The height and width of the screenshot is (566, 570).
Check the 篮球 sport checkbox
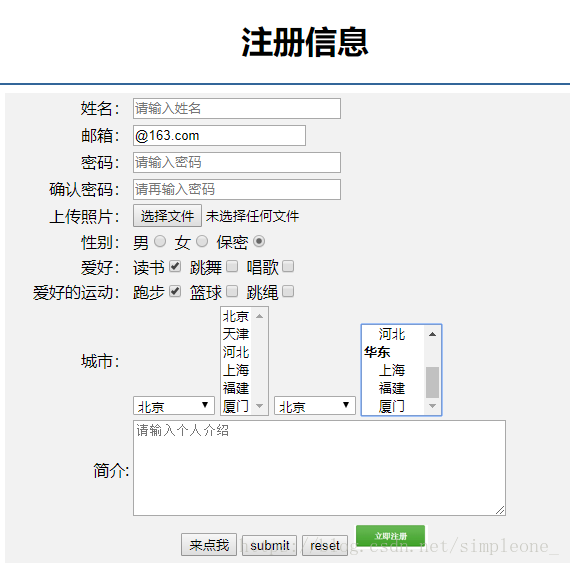(x=232, y=292)
